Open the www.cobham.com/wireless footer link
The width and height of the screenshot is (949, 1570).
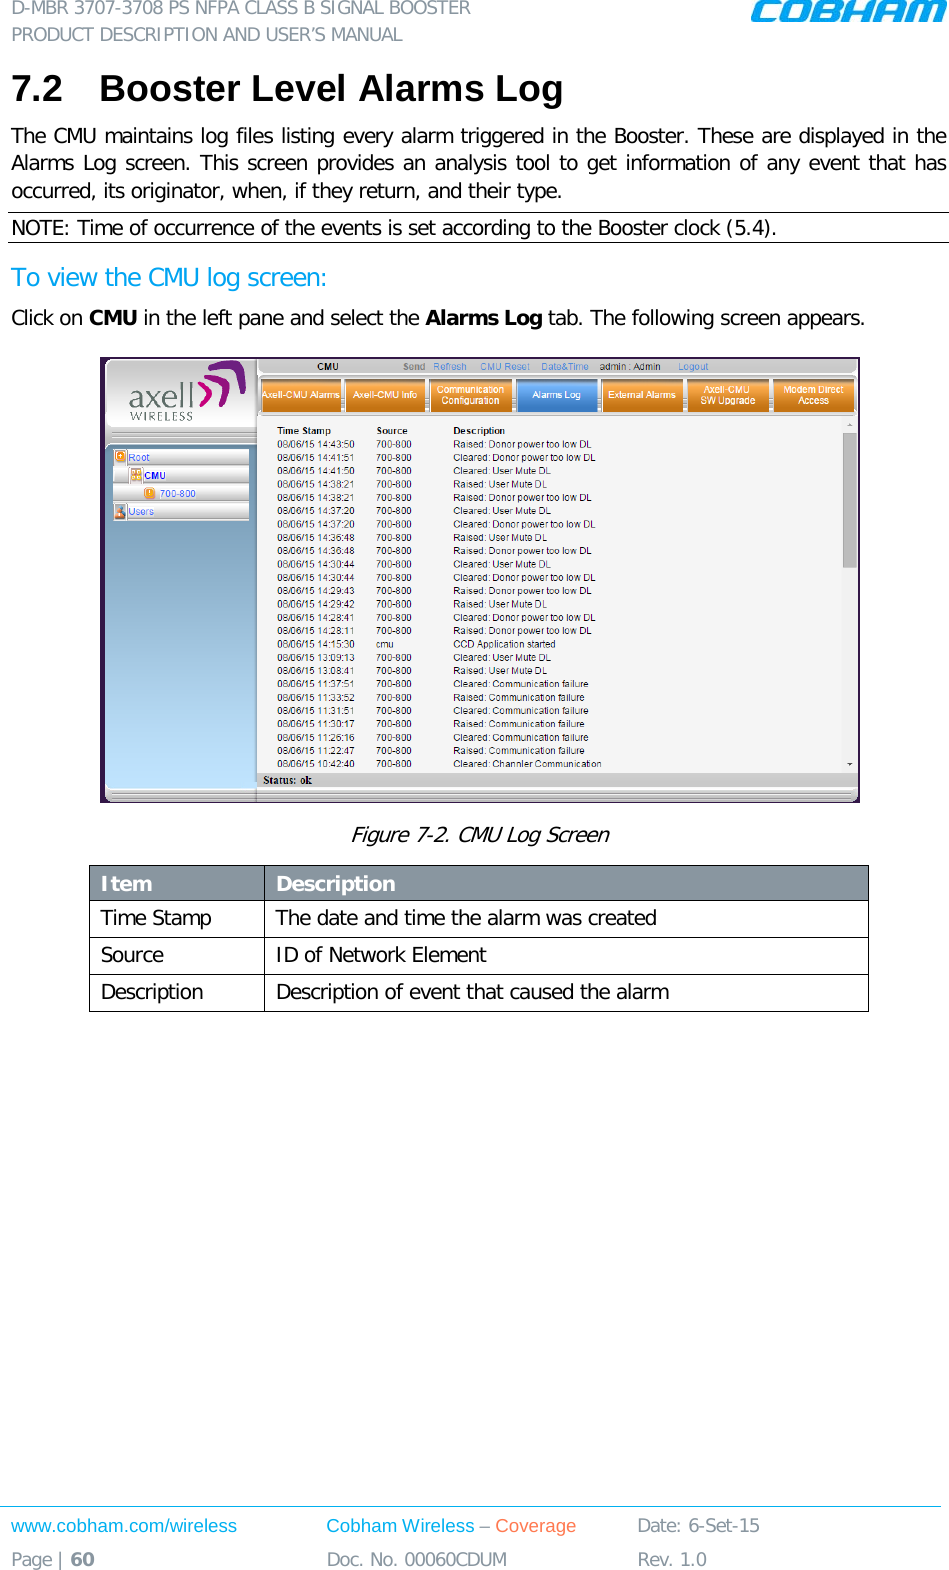click(124, 1526)
